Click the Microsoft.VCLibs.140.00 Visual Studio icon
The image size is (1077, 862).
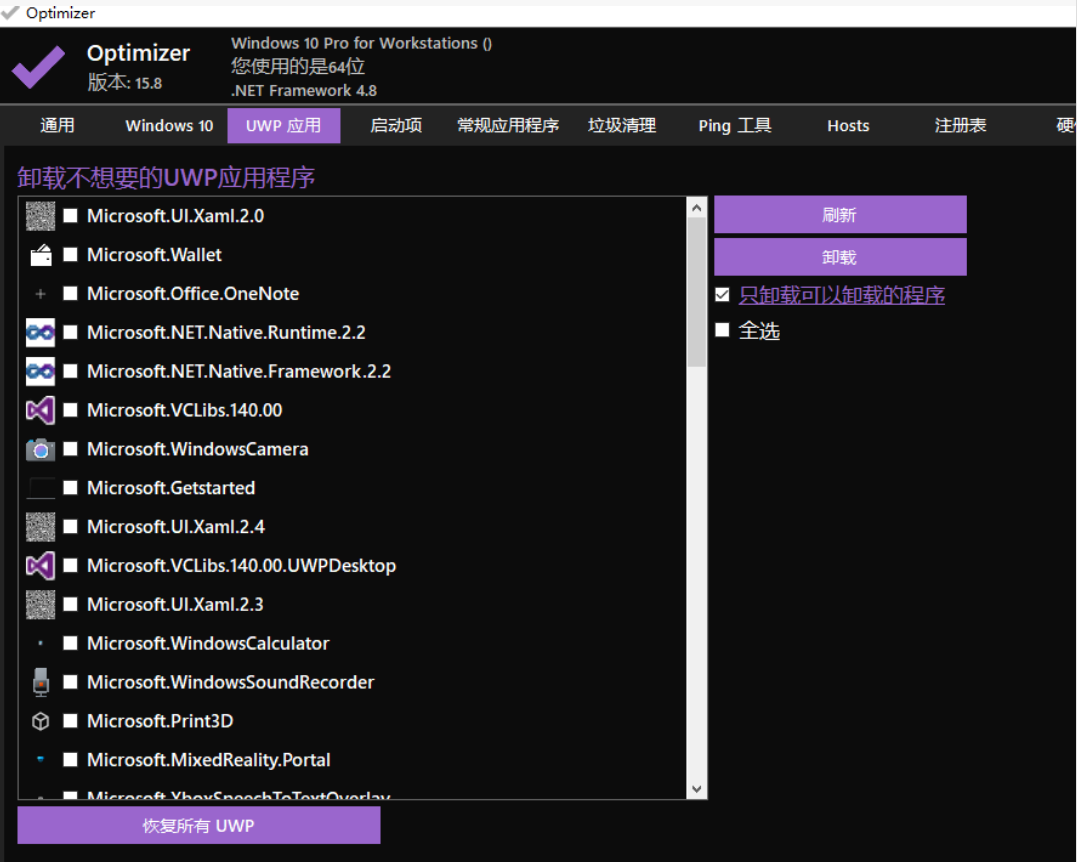click(41, 410)
